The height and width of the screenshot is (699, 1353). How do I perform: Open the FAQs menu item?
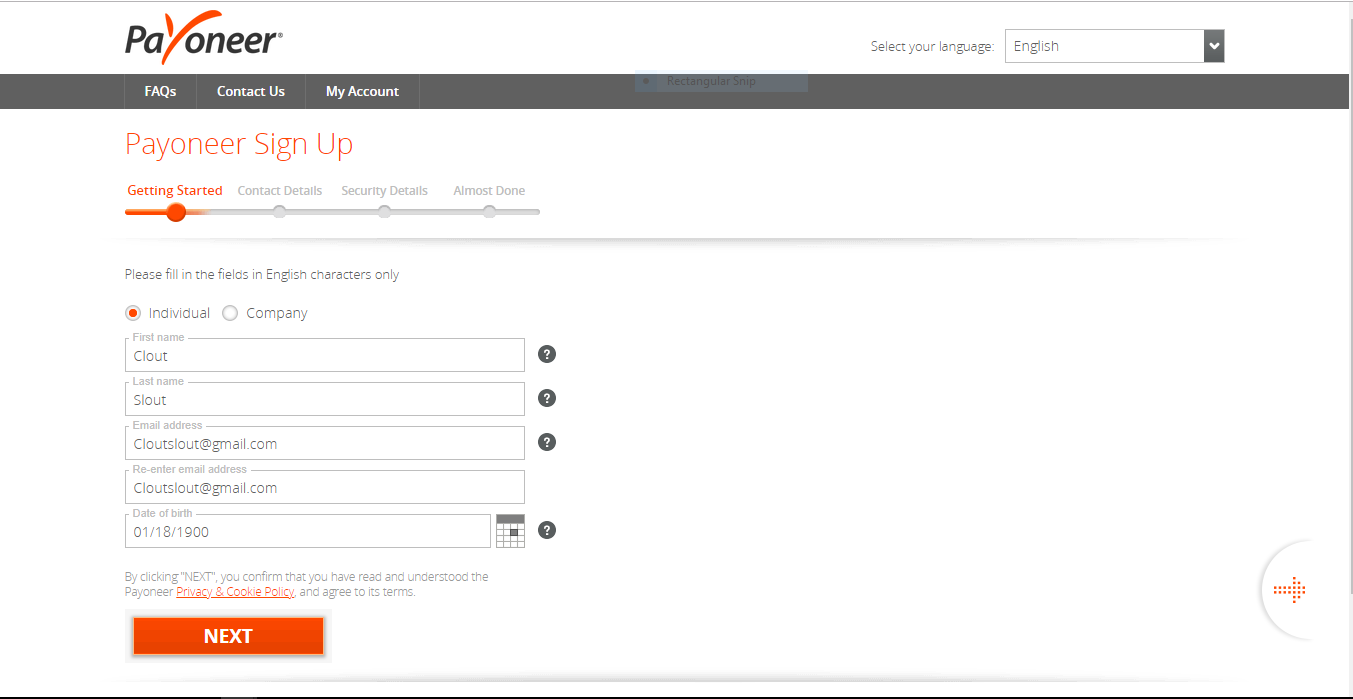(x=160, y=91)
